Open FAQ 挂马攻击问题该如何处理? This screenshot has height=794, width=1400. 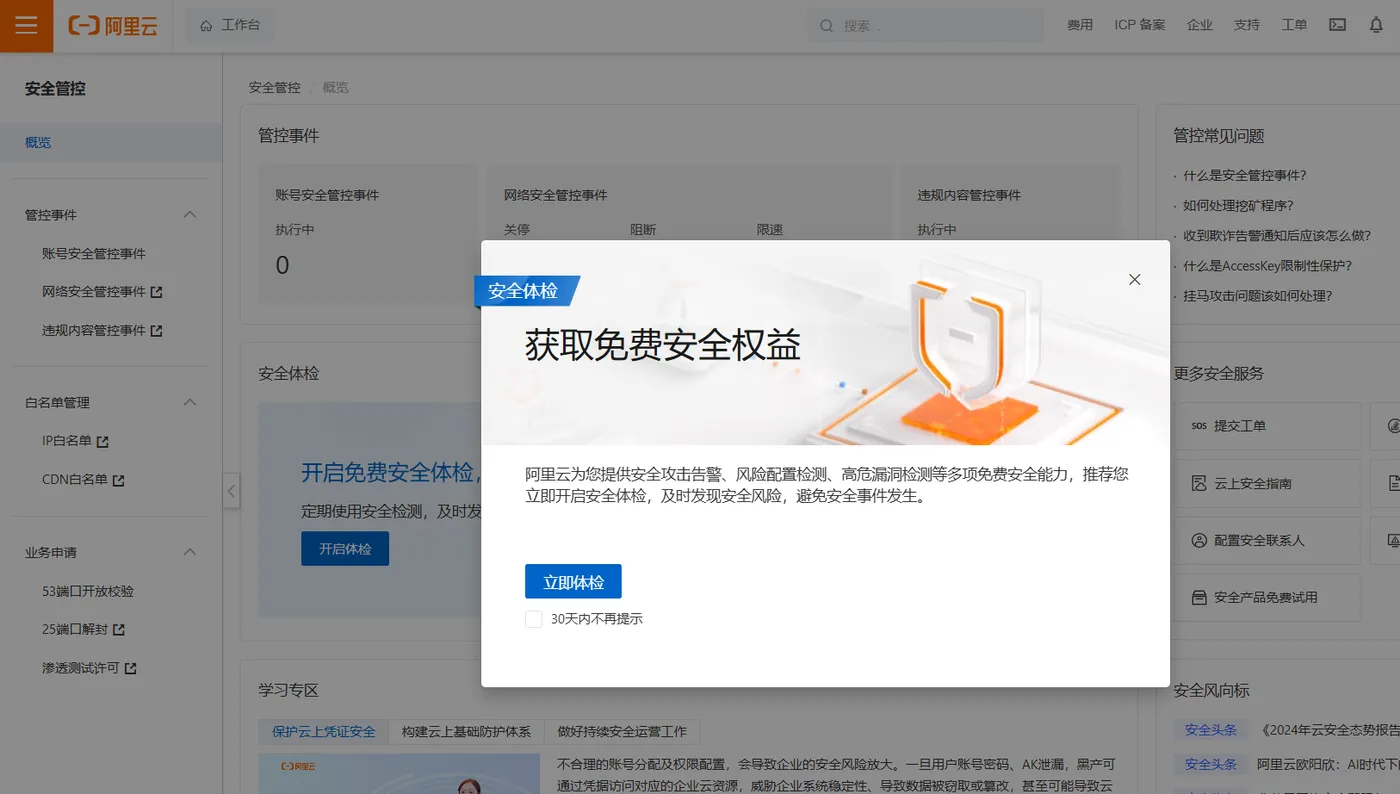pos(1258,296)
